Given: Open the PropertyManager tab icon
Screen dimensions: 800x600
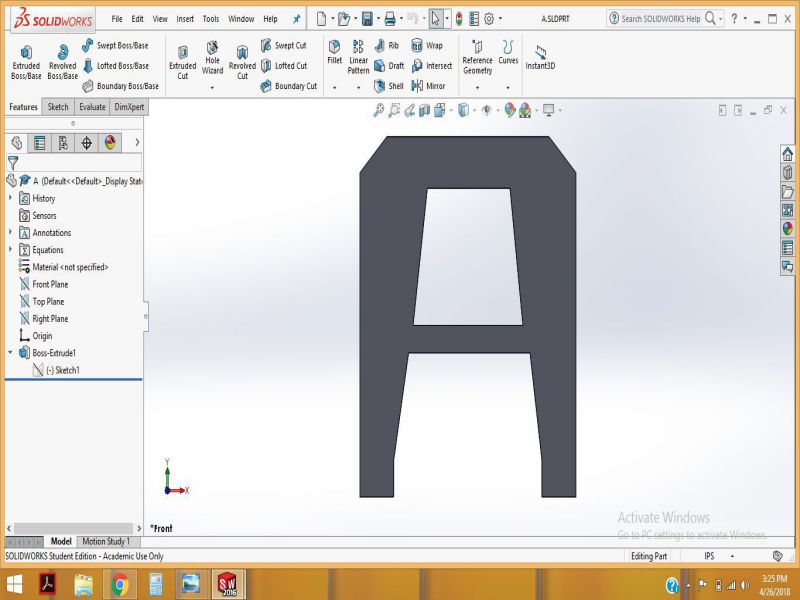Looking at the screenshot, I should (39, 143).
